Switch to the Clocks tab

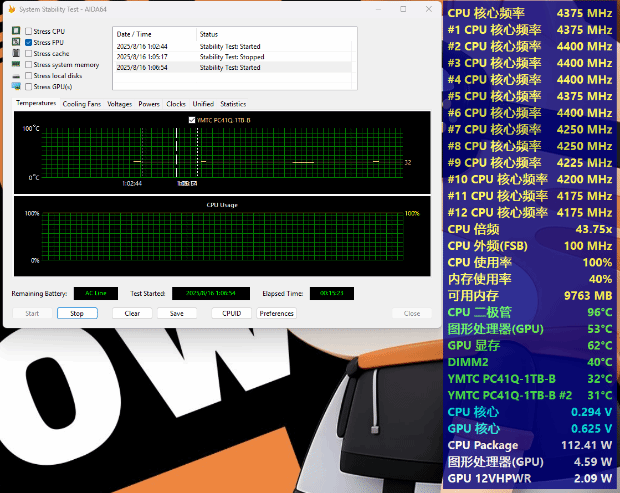coord(176,104)
